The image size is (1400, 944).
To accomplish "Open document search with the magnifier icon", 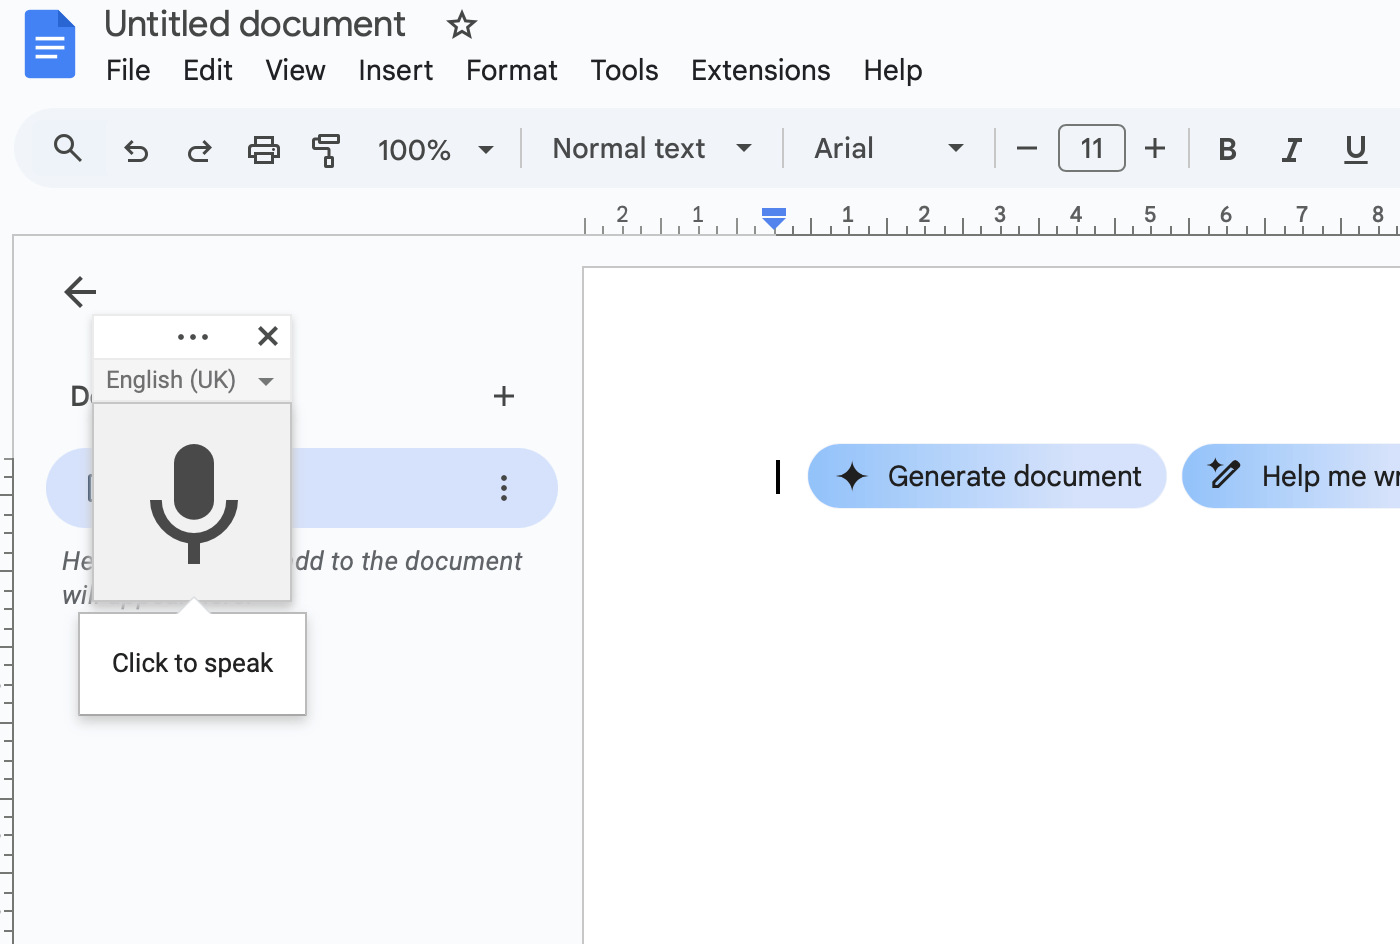I will coord(68,148).
